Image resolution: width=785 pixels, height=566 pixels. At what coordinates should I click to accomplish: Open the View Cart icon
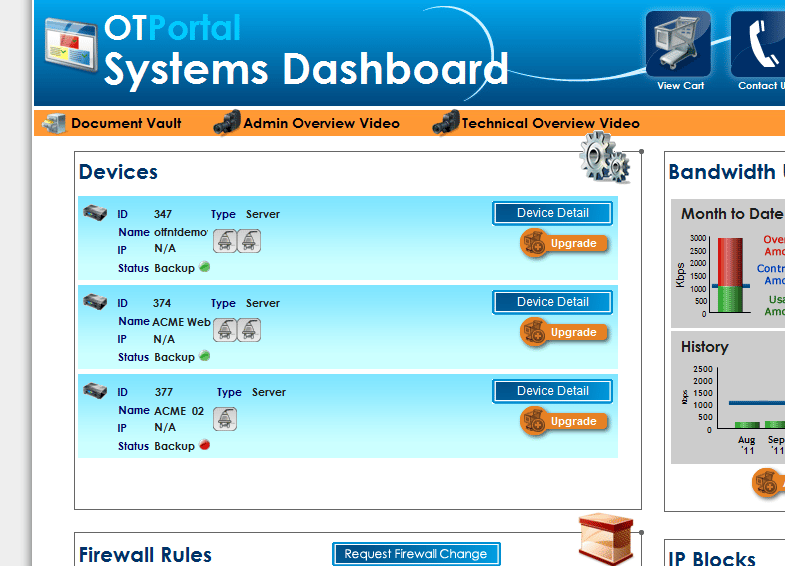point(679,45)
